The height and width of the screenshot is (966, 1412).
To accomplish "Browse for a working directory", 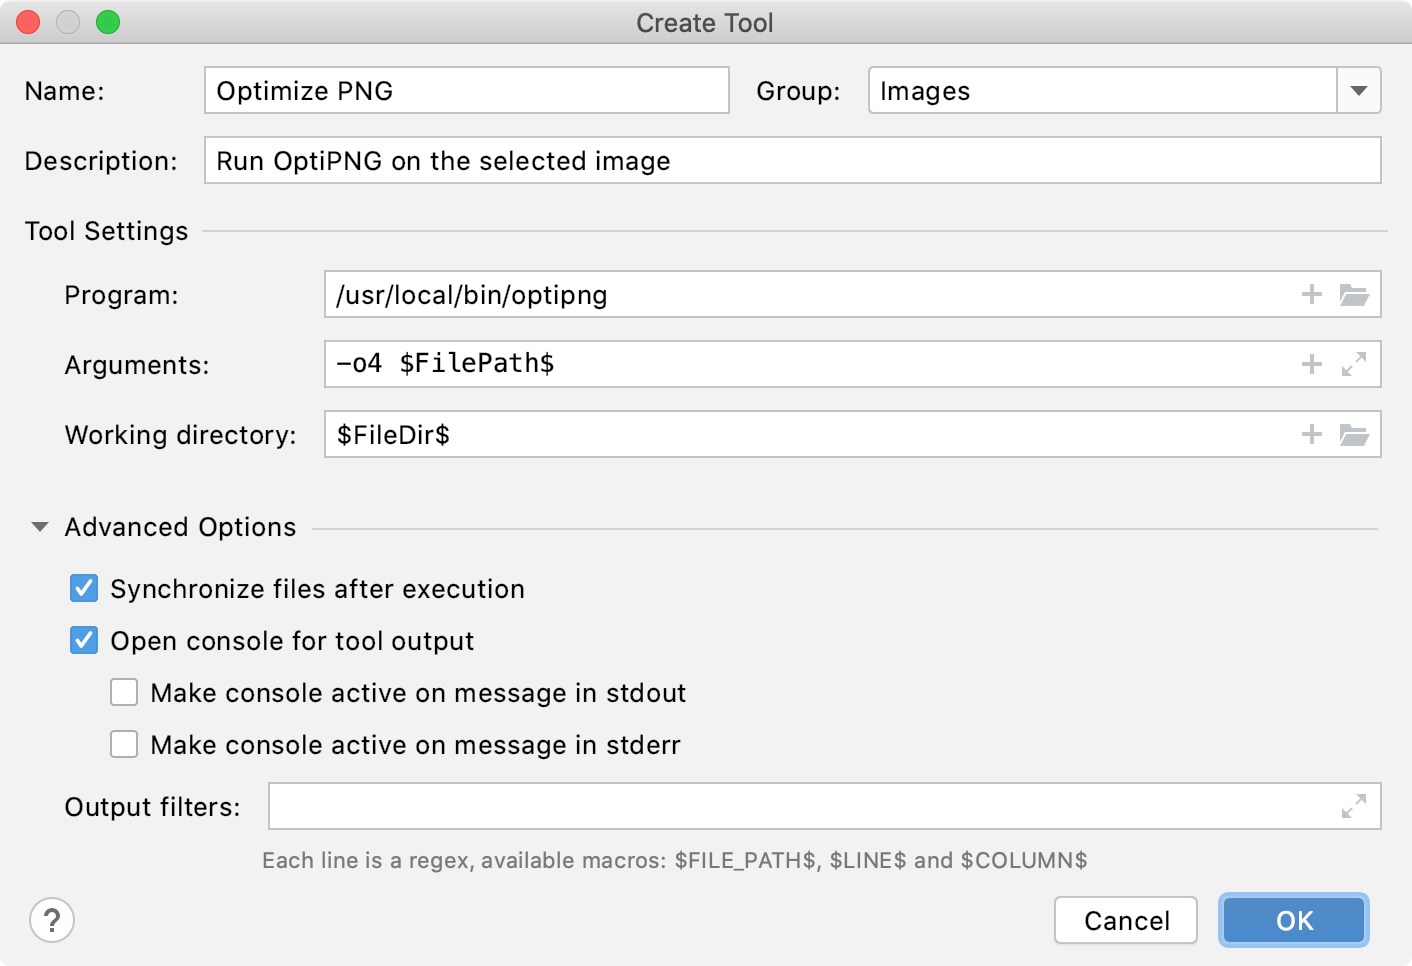I will (1354, 434).
